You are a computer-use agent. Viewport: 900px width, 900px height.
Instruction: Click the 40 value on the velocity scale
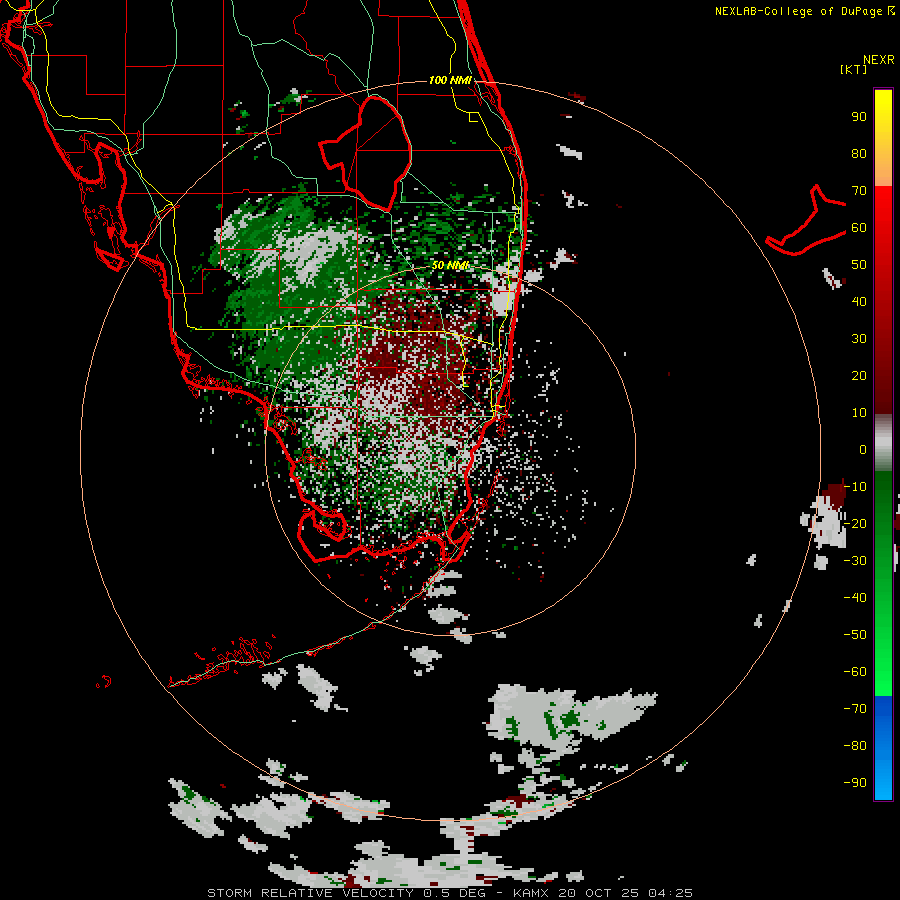[x=859, y=301]
